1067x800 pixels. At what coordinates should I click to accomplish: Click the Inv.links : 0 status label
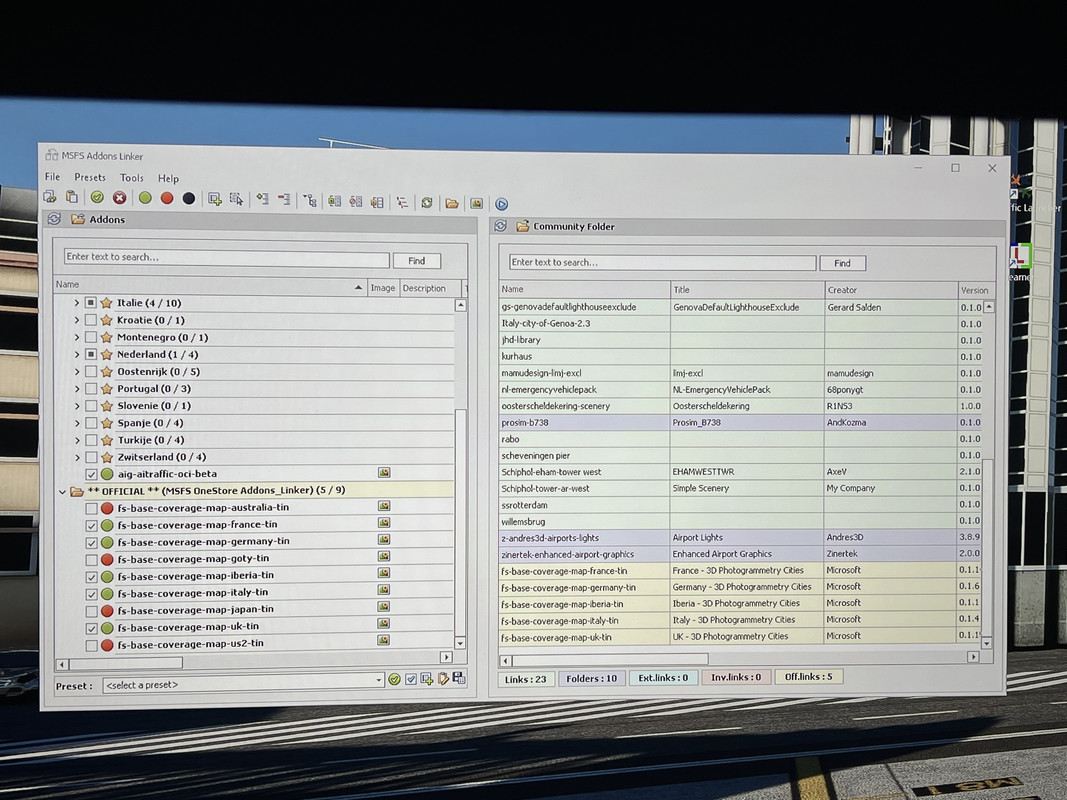click(736, 677)
